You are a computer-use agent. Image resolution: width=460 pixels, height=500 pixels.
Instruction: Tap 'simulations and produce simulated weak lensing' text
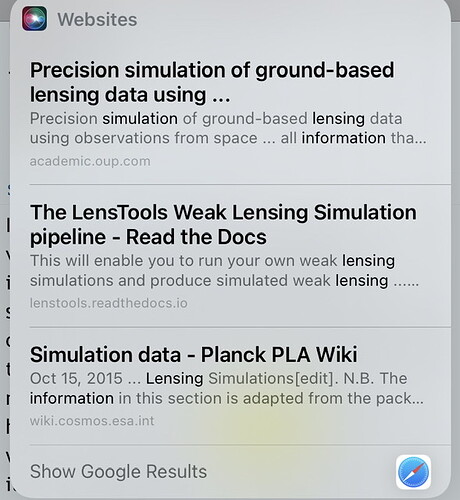click(209, 281)
